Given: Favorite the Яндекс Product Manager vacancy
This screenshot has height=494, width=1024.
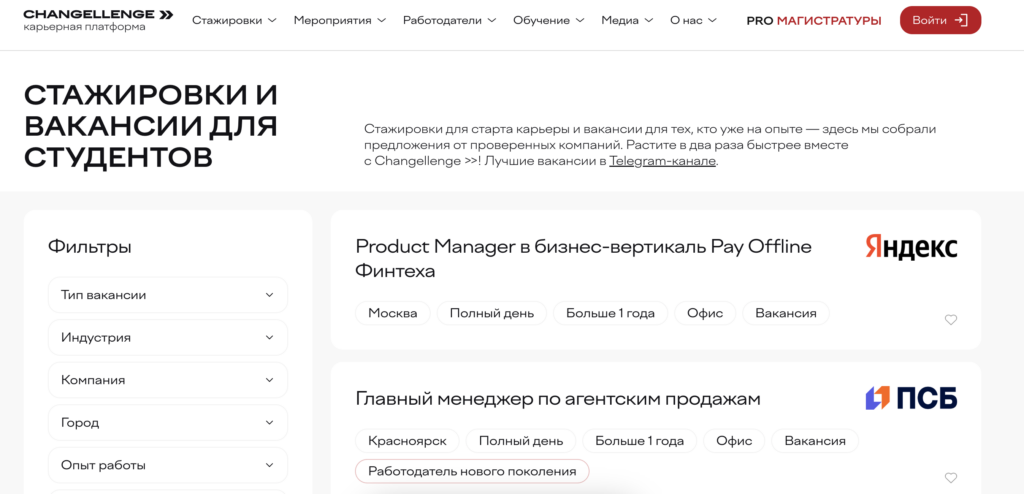Looking at the screenshot, I should point(951,320).
